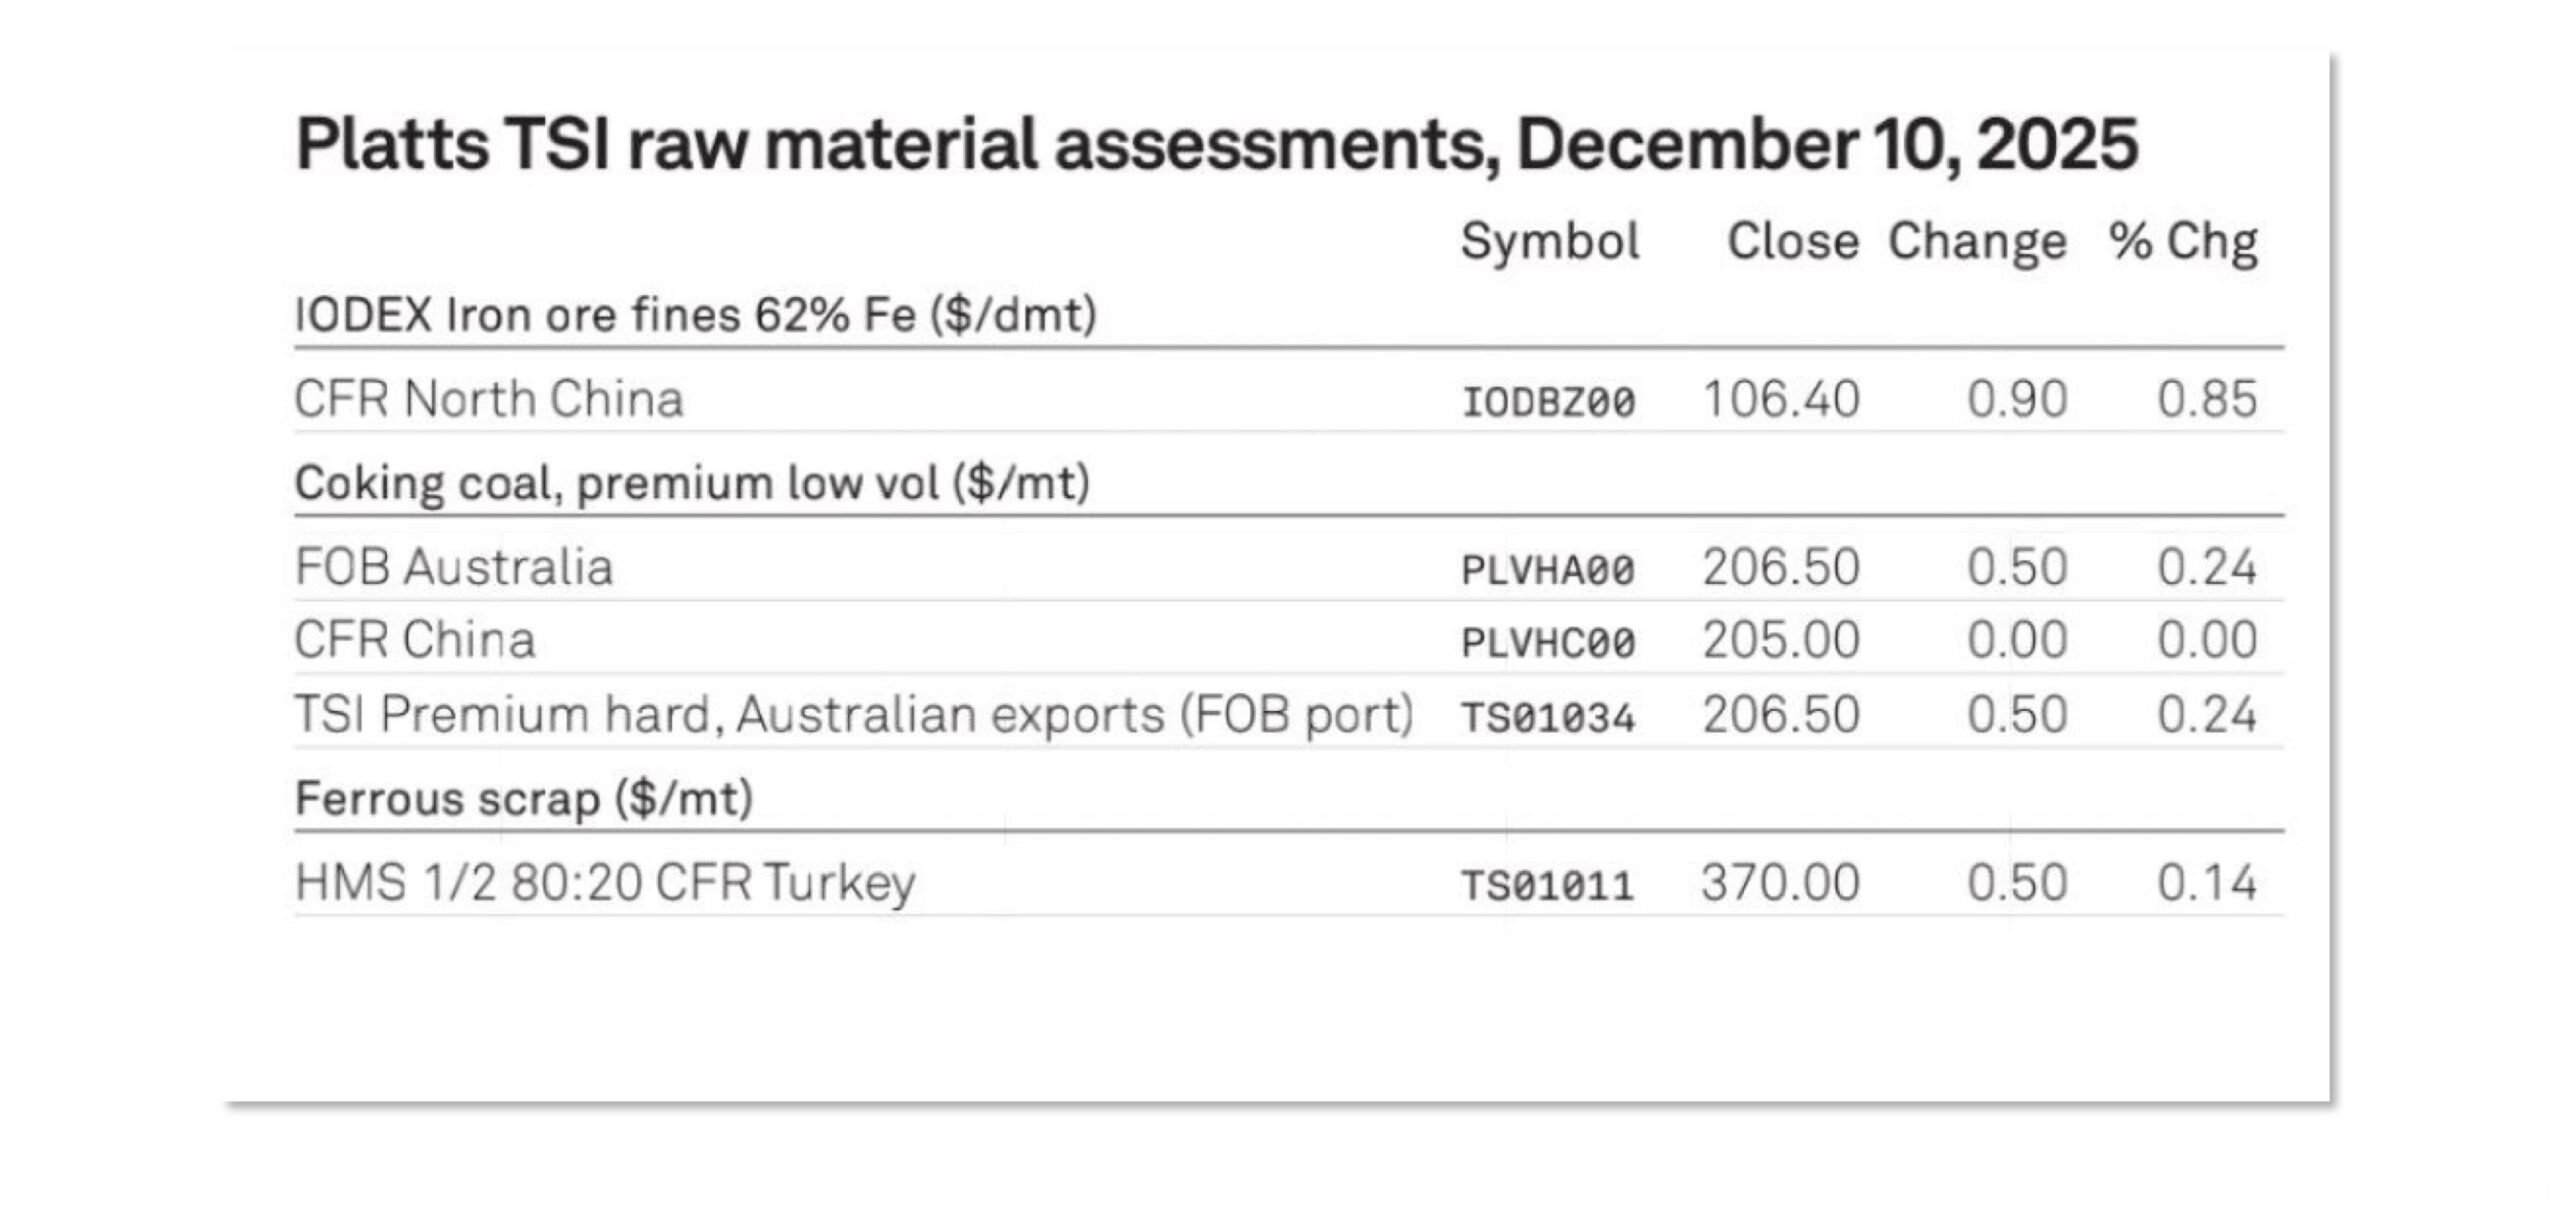The width and height of the screenshot is (2560, 1214).
Task: Click the Symbol column header
Action: click(x=1549, y=241)
